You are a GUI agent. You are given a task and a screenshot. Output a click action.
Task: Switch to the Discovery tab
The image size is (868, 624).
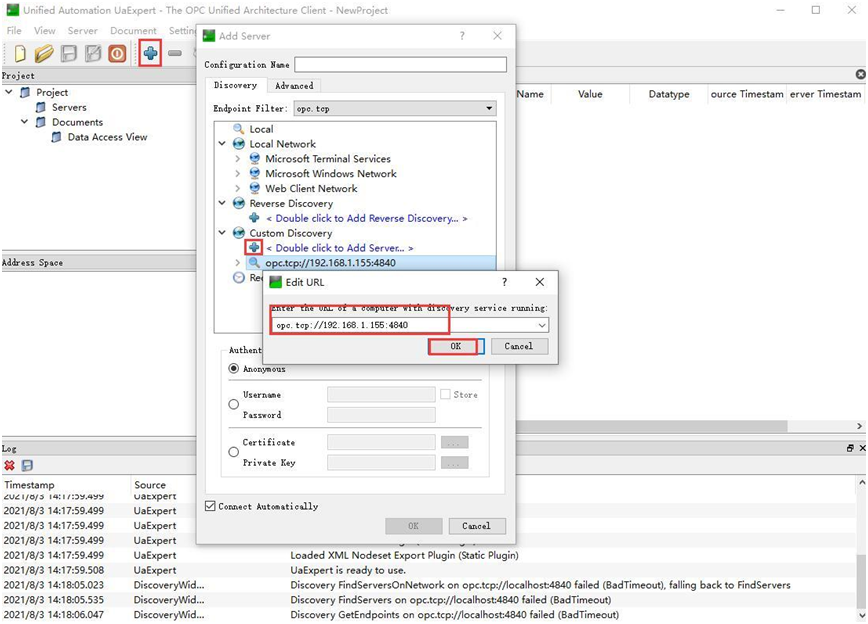coord(236,85)
